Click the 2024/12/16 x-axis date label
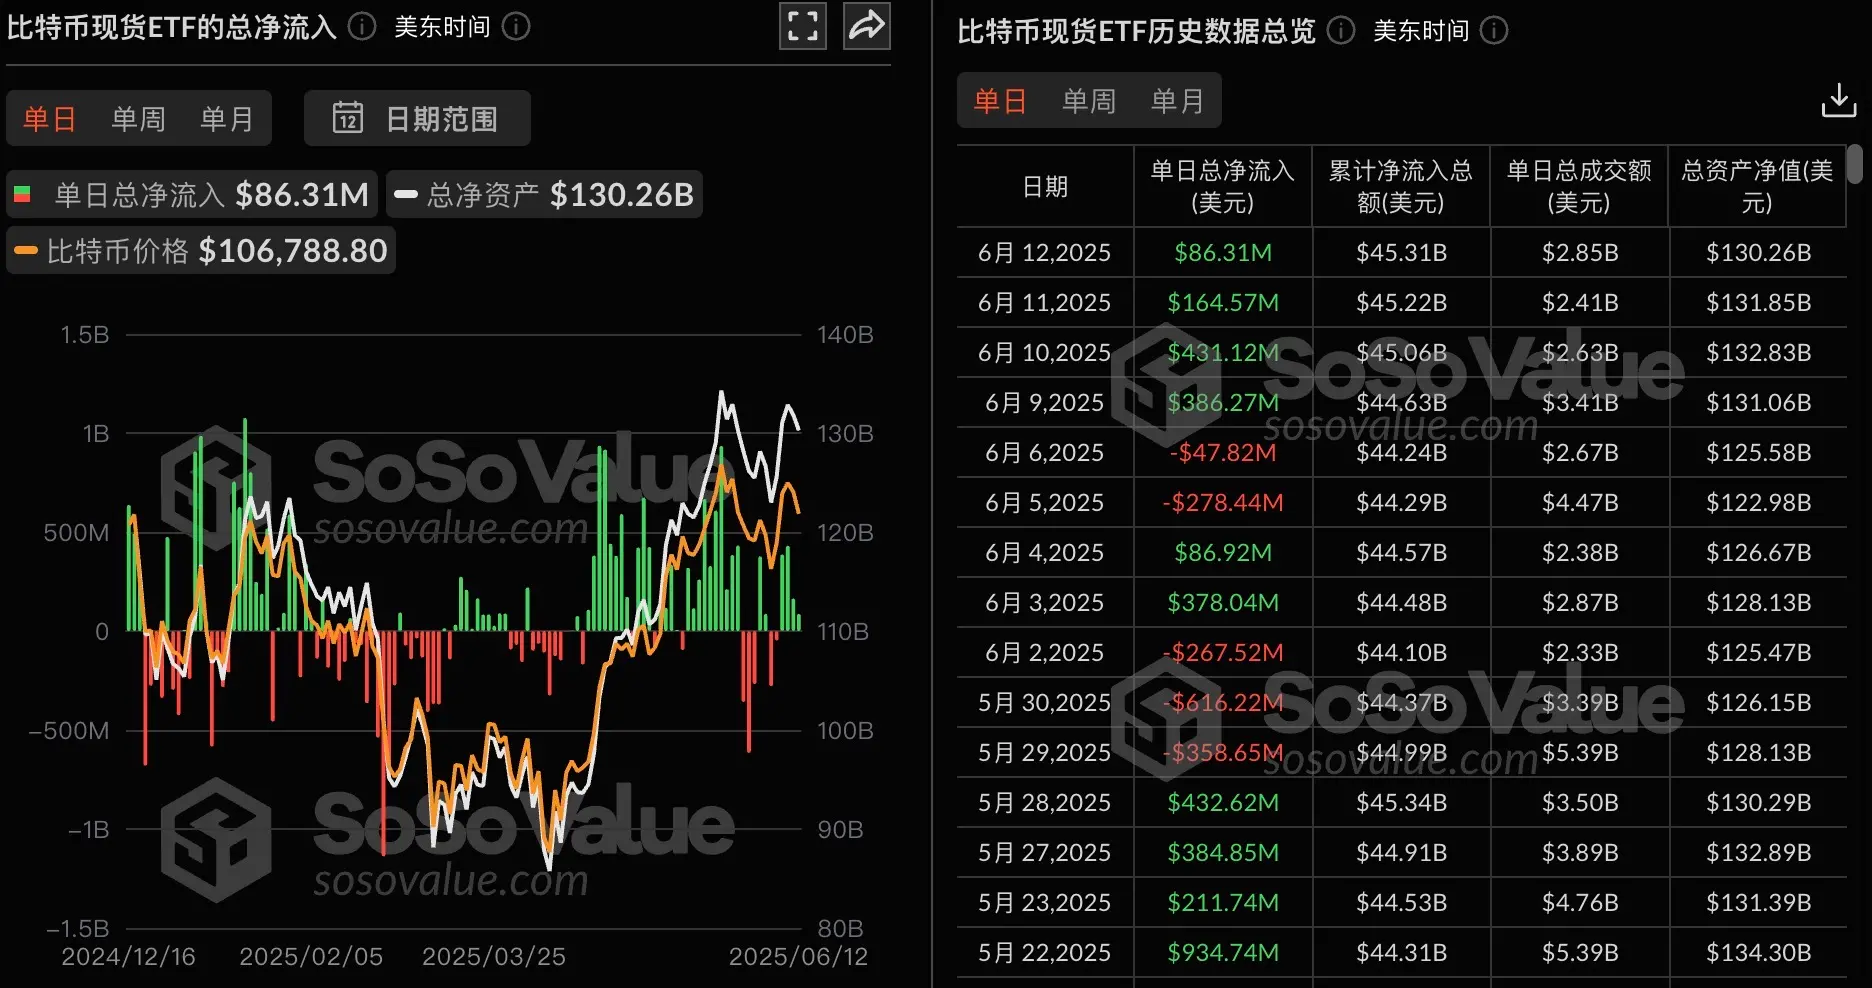The height and width of the screenshot is (988, 1872). (129, 957)
